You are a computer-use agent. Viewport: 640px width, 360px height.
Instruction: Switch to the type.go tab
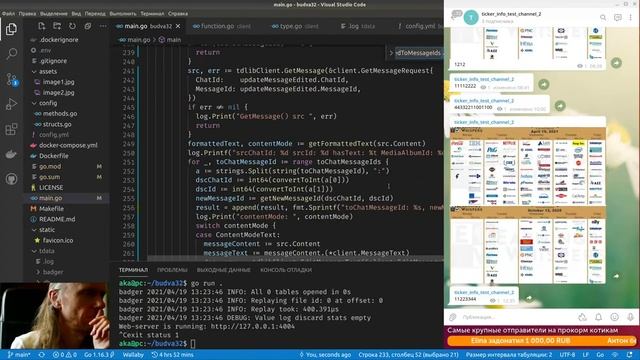coord(295,26)
